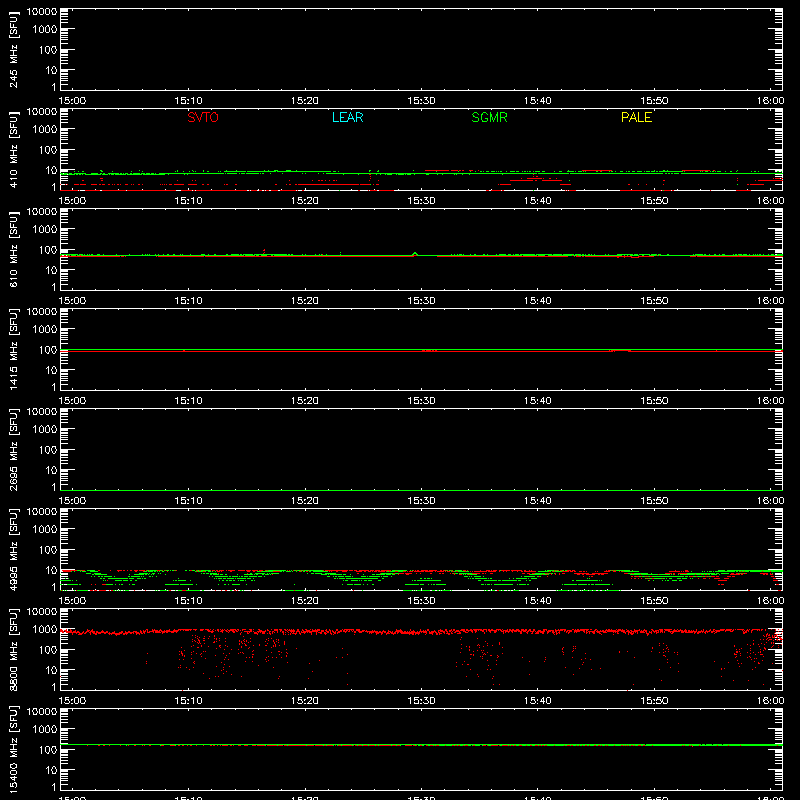800x800 pixels.
Task: Click the green SGMR station label
Action: [489, 117]
